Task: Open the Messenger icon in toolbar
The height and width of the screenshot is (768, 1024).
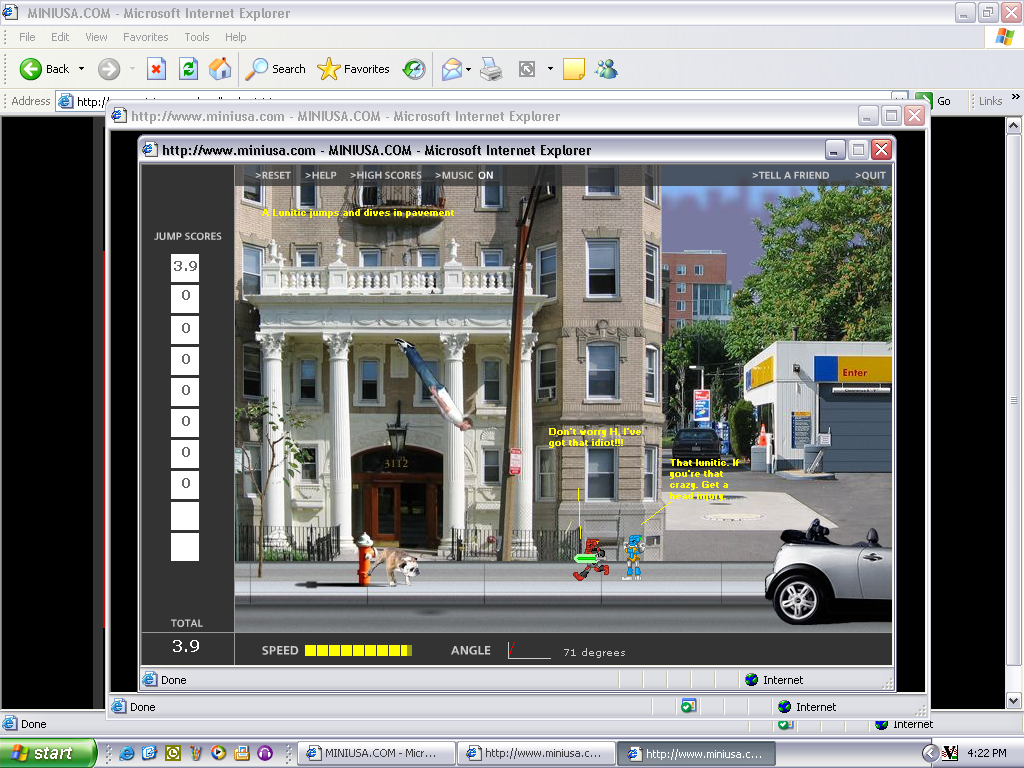Action: [605, 69]
